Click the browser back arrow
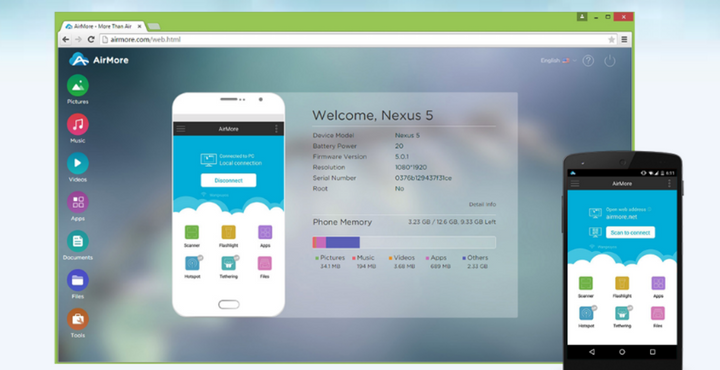 66,39
